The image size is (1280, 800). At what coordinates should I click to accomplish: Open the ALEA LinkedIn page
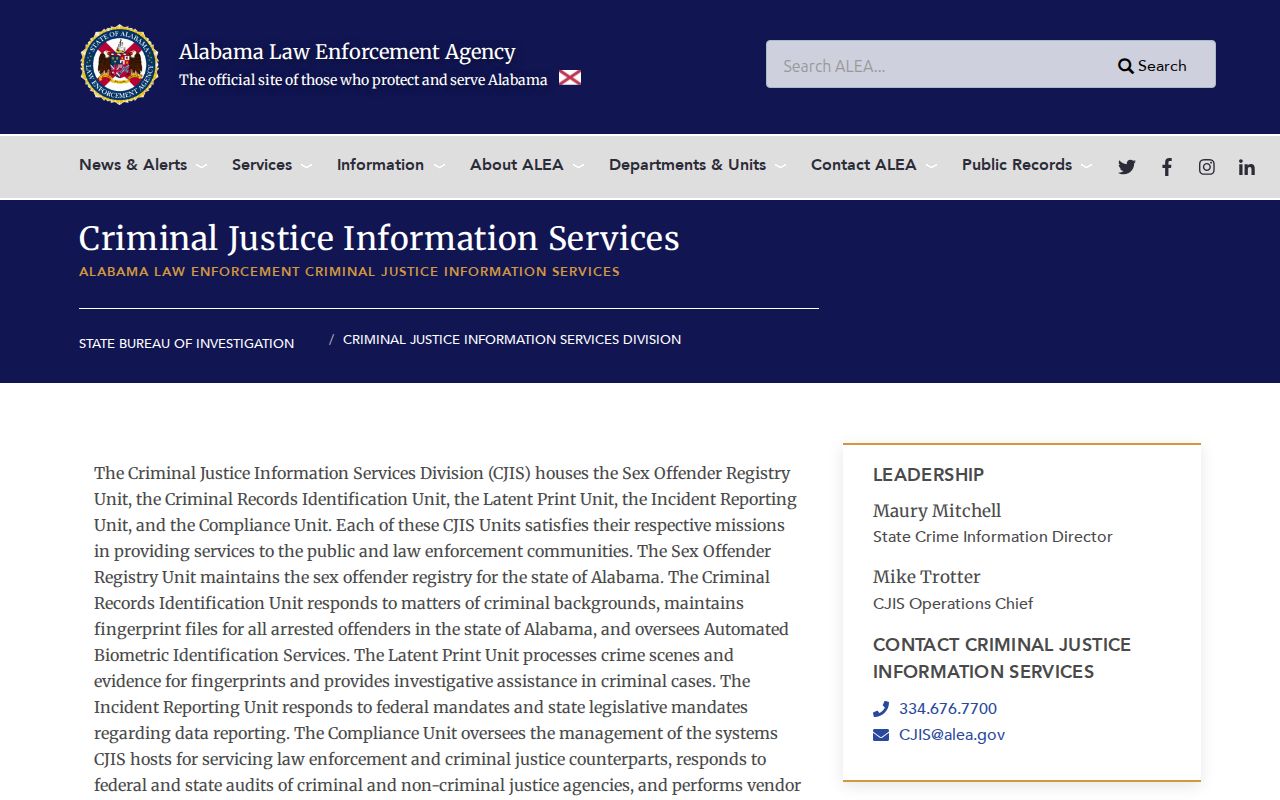1247,167
